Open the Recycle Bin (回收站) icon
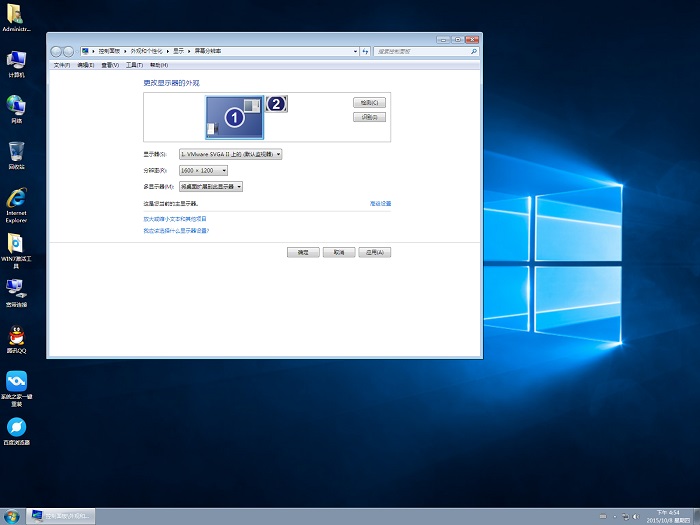Image resolution: width=700 pixels, height=525 pixels. (x=16, y=152)
